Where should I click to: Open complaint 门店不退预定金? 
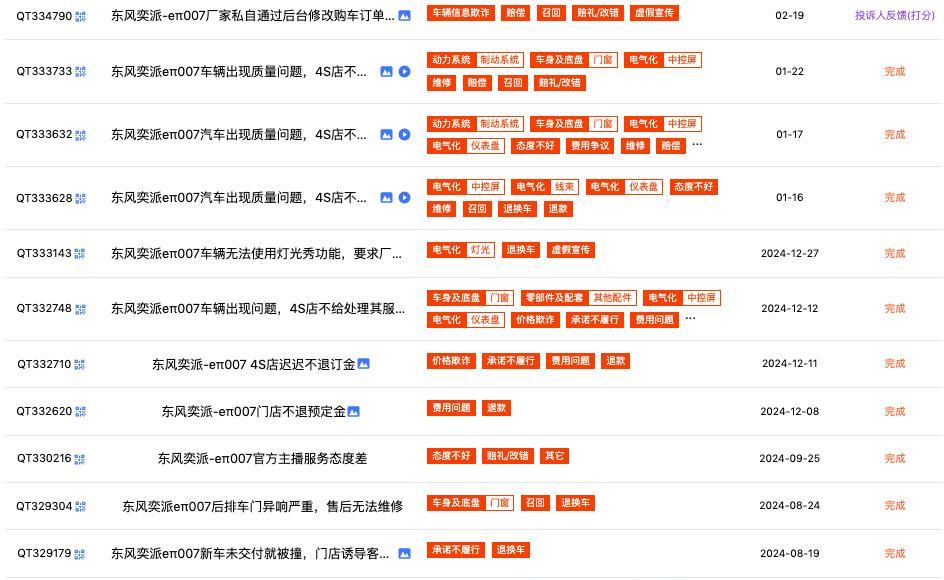coord(253,412)
